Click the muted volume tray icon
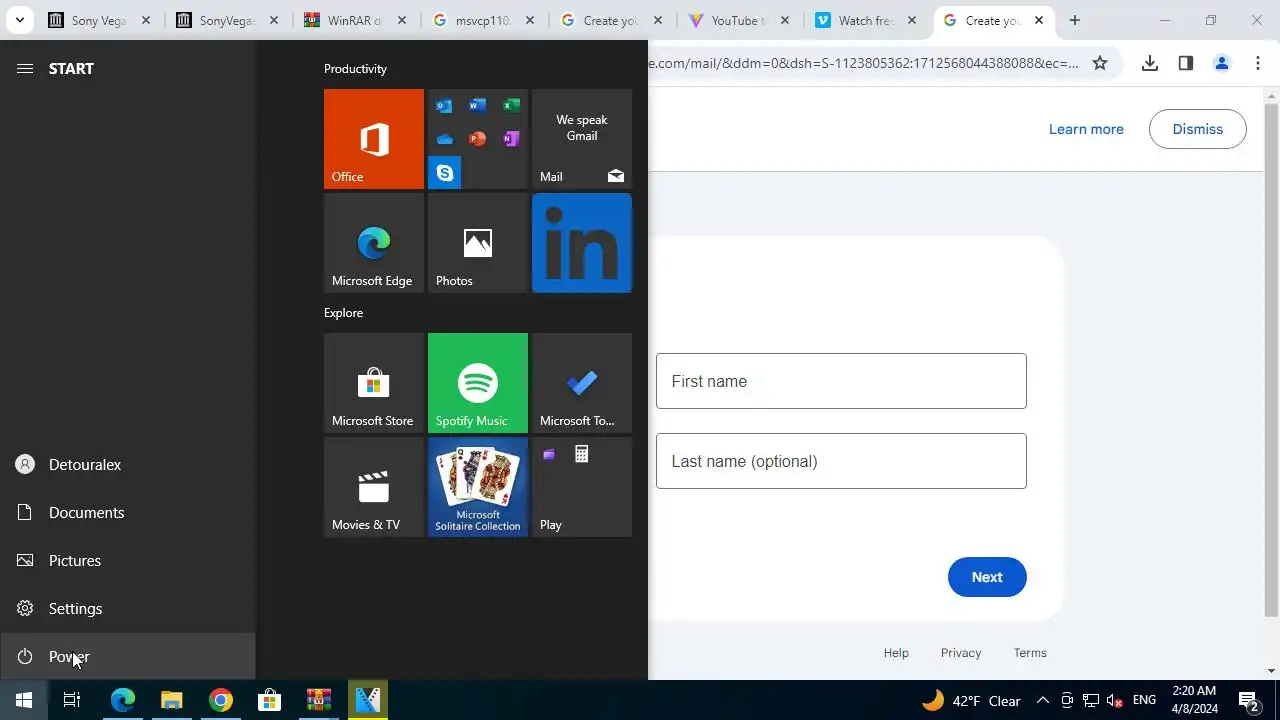Screen dimensions: 1280x720 click(x=1115, y=701)
